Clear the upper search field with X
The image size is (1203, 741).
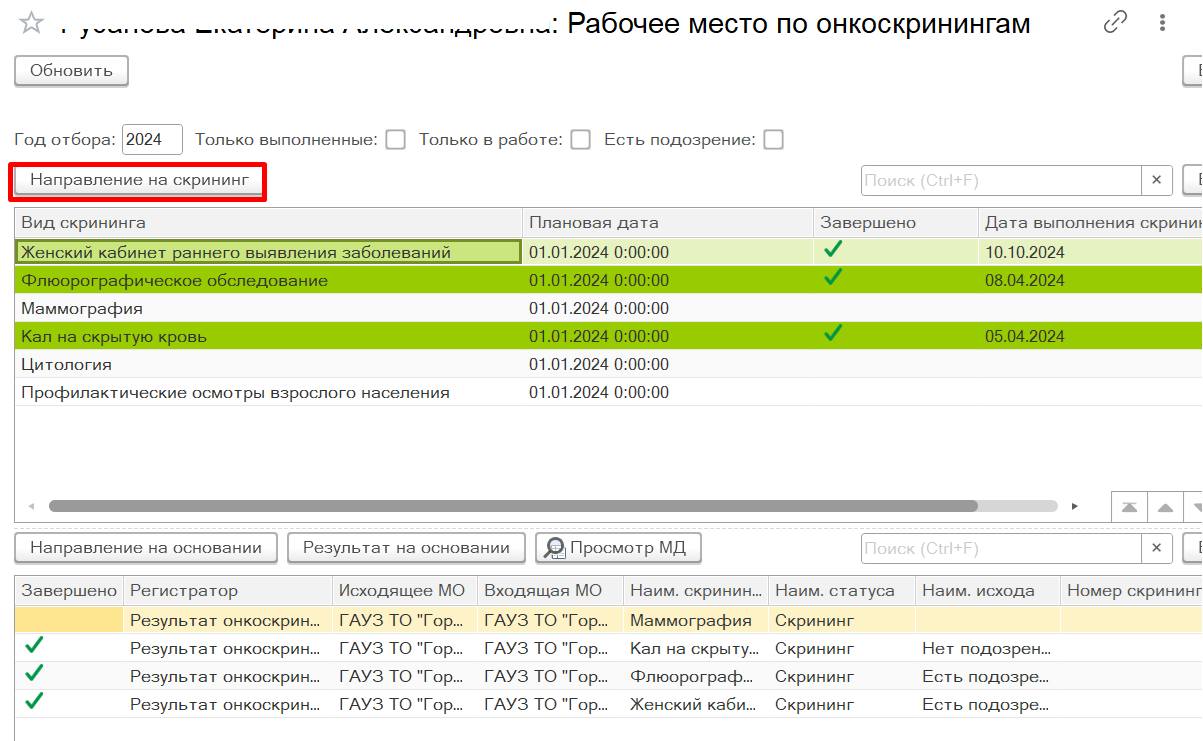tap(1156, 180)
